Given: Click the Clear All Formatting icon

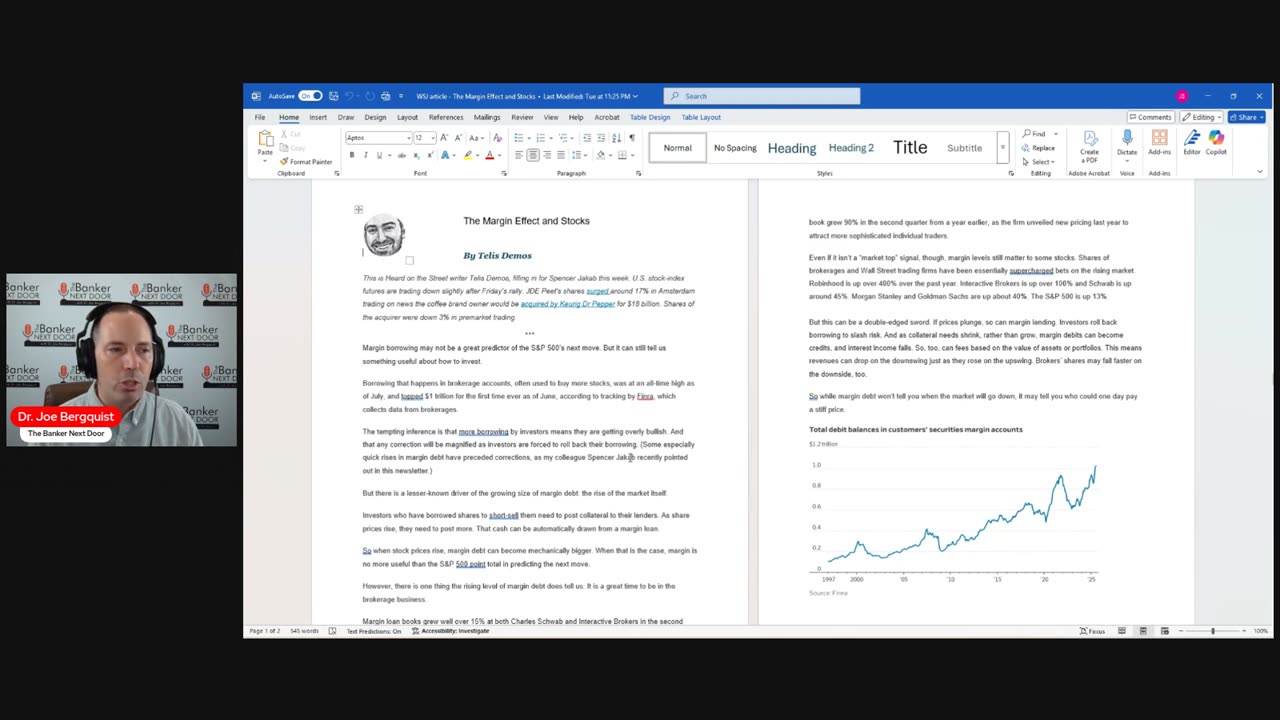Looking at the screenshot, I should pos(497,138).
